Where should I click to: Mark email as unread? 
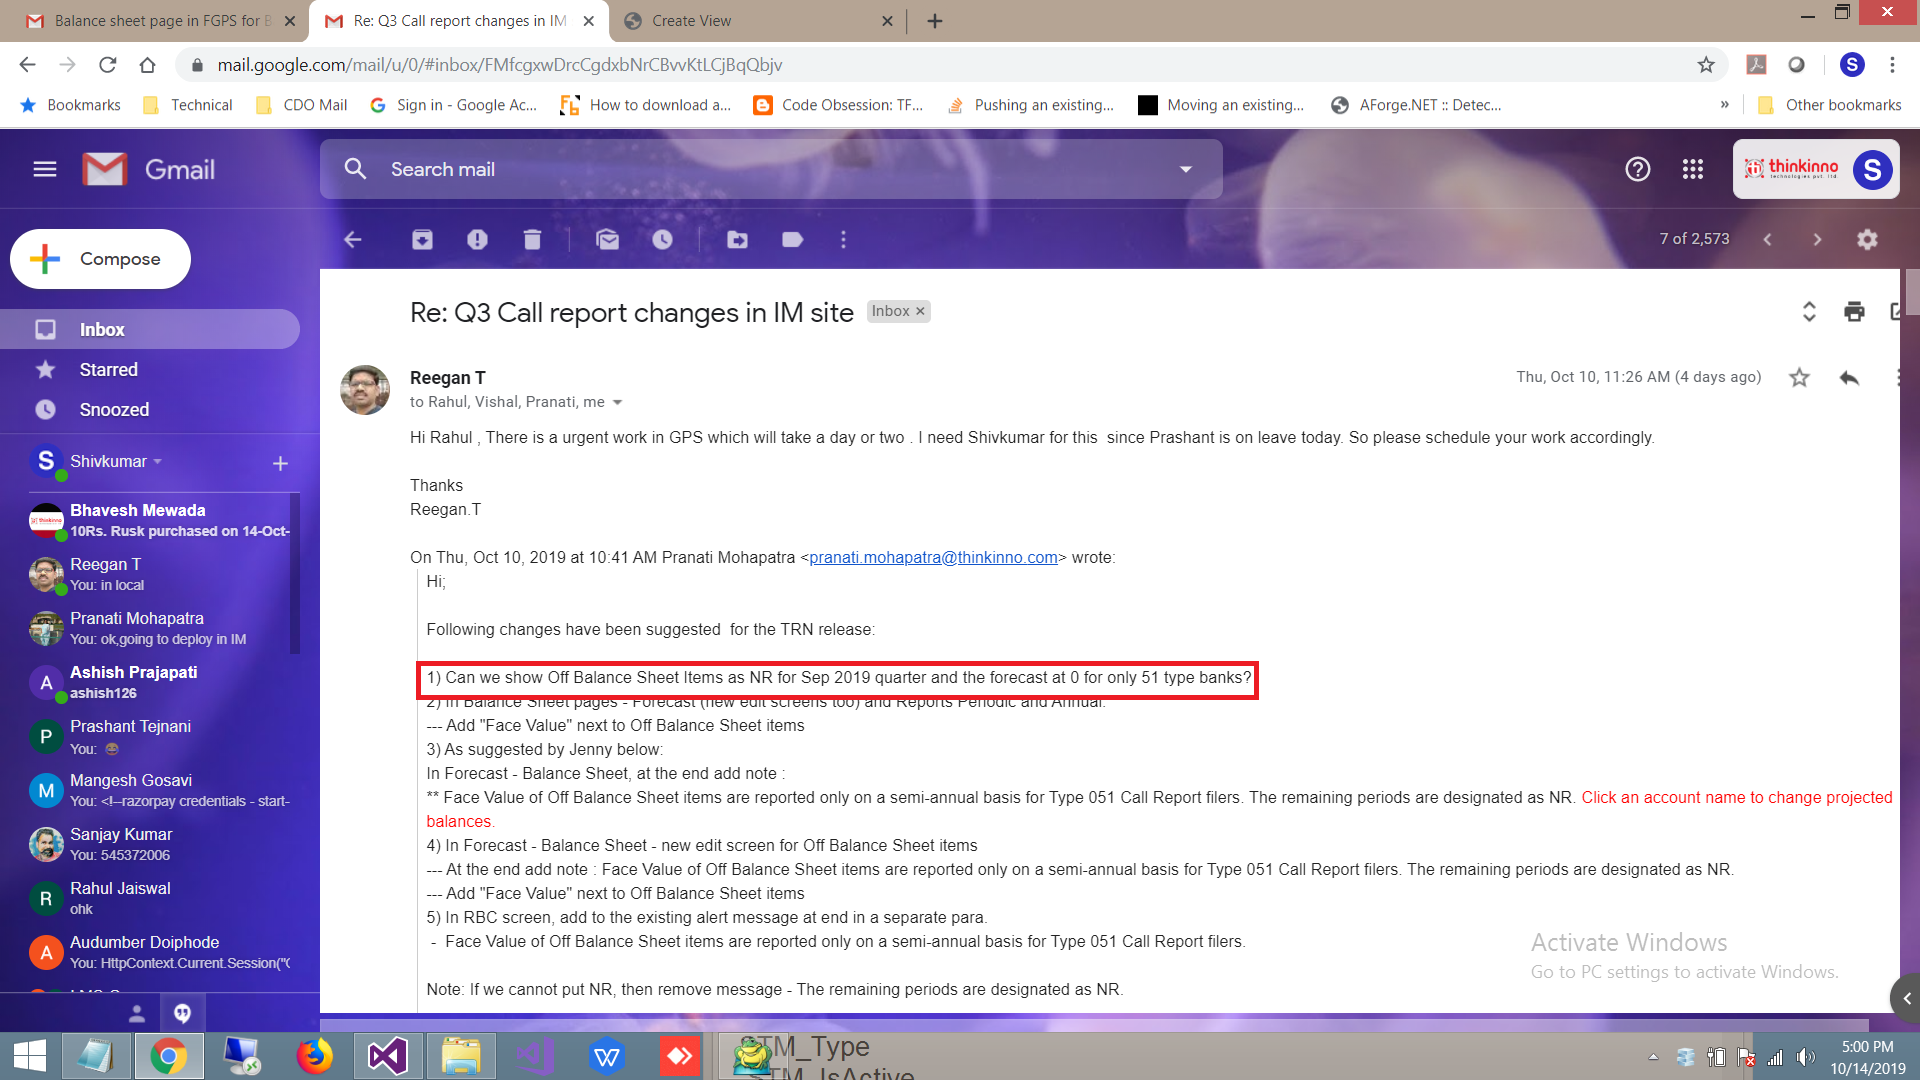click(607, 239)
